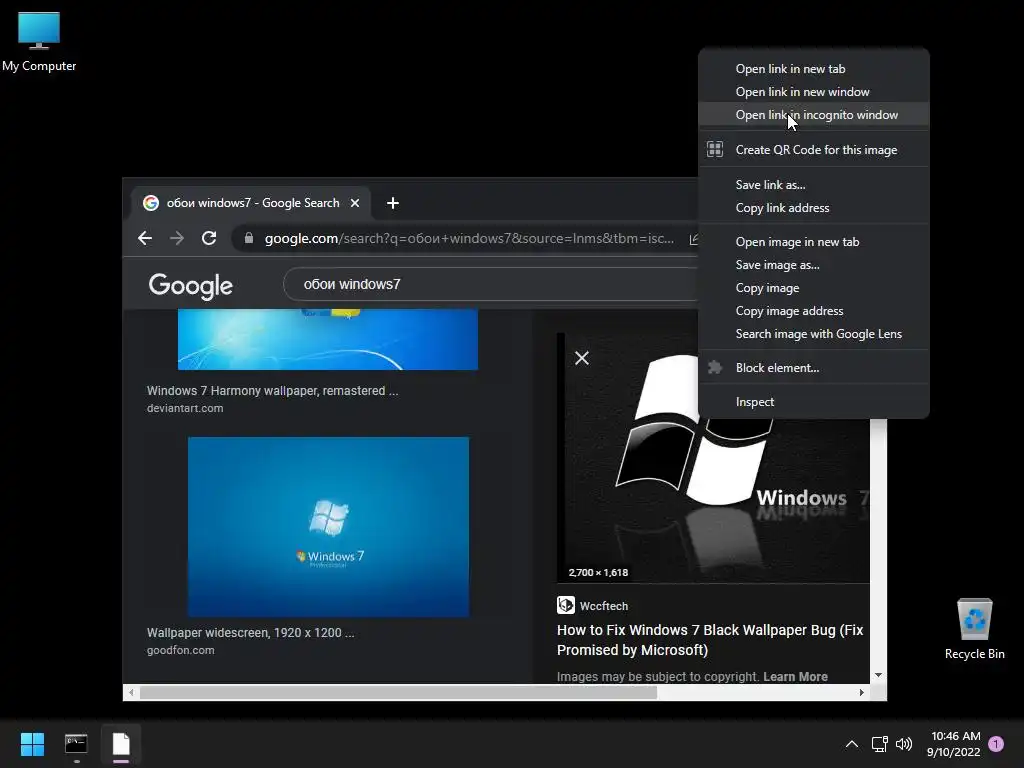Click the address bar URL

(x=469, y=238)
